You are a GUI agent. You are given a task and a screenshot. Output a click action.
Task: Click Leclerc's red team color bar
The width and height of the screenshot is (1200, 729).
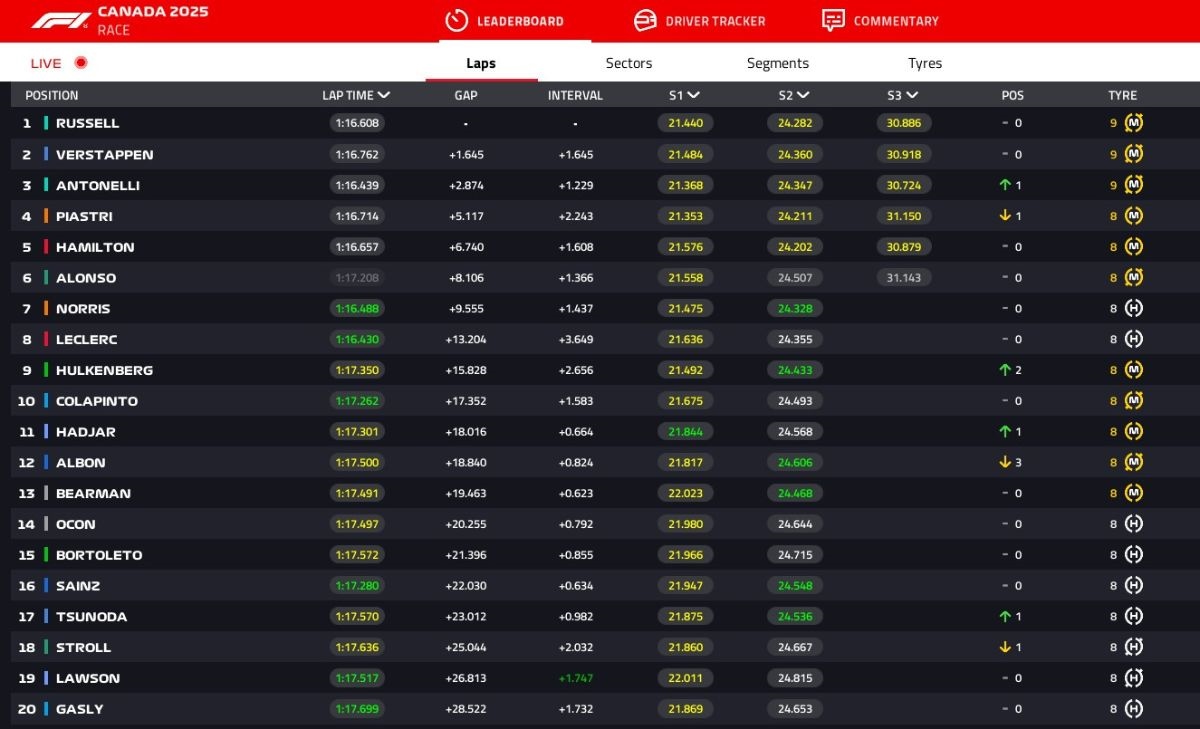46,339
